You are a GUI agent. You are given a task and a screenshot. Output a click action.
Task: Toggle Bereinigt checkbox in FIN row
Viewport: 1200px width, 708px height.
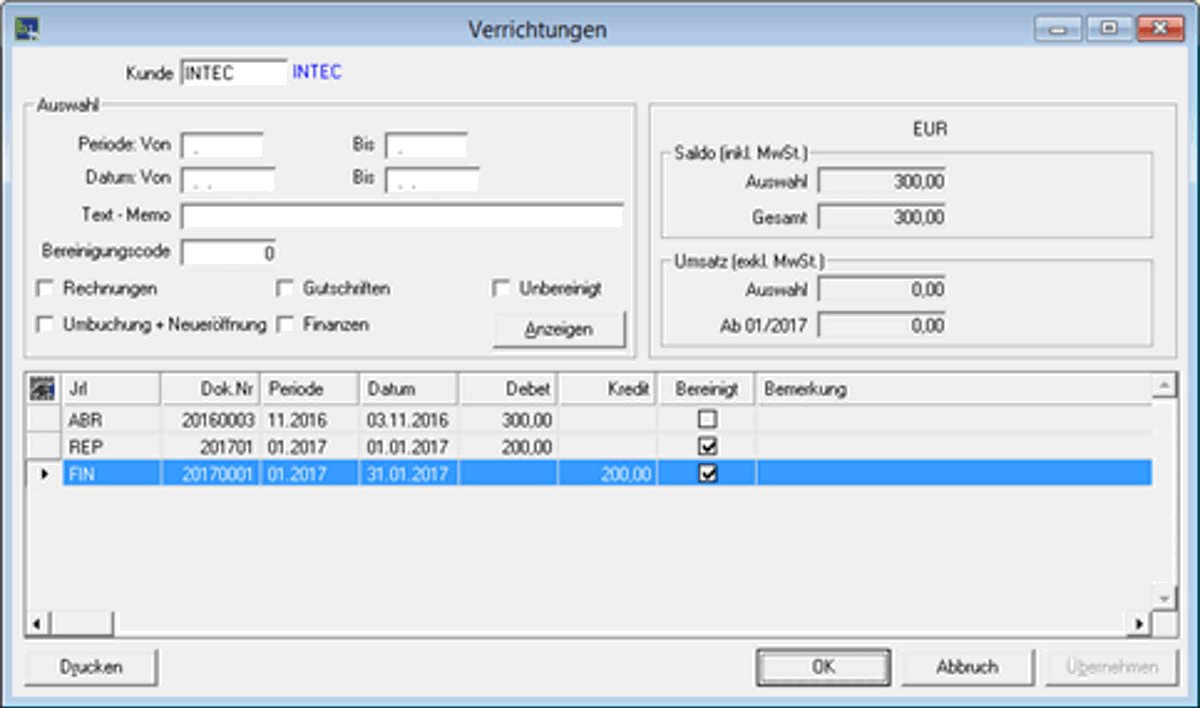pyautogui.click(x=708, y=474)
